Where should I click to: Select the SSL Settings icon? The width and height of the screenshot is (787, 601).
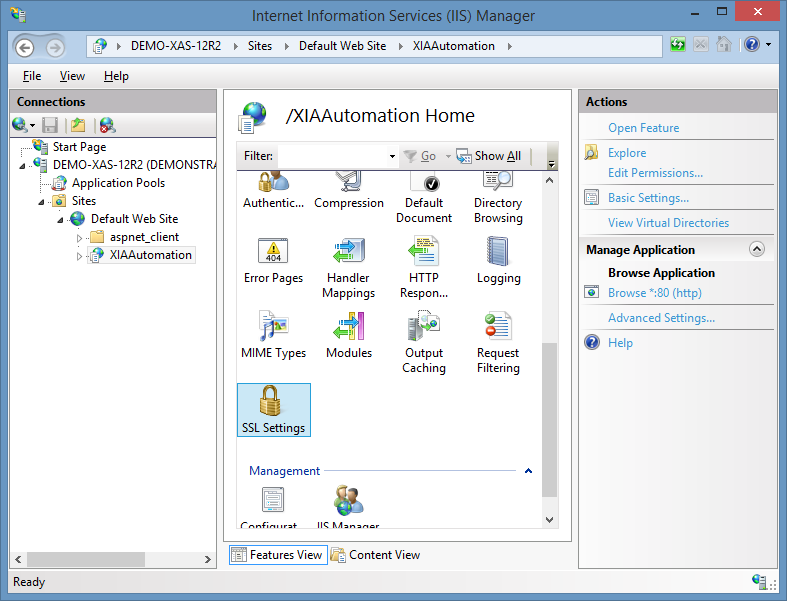(x=274, y=410)
